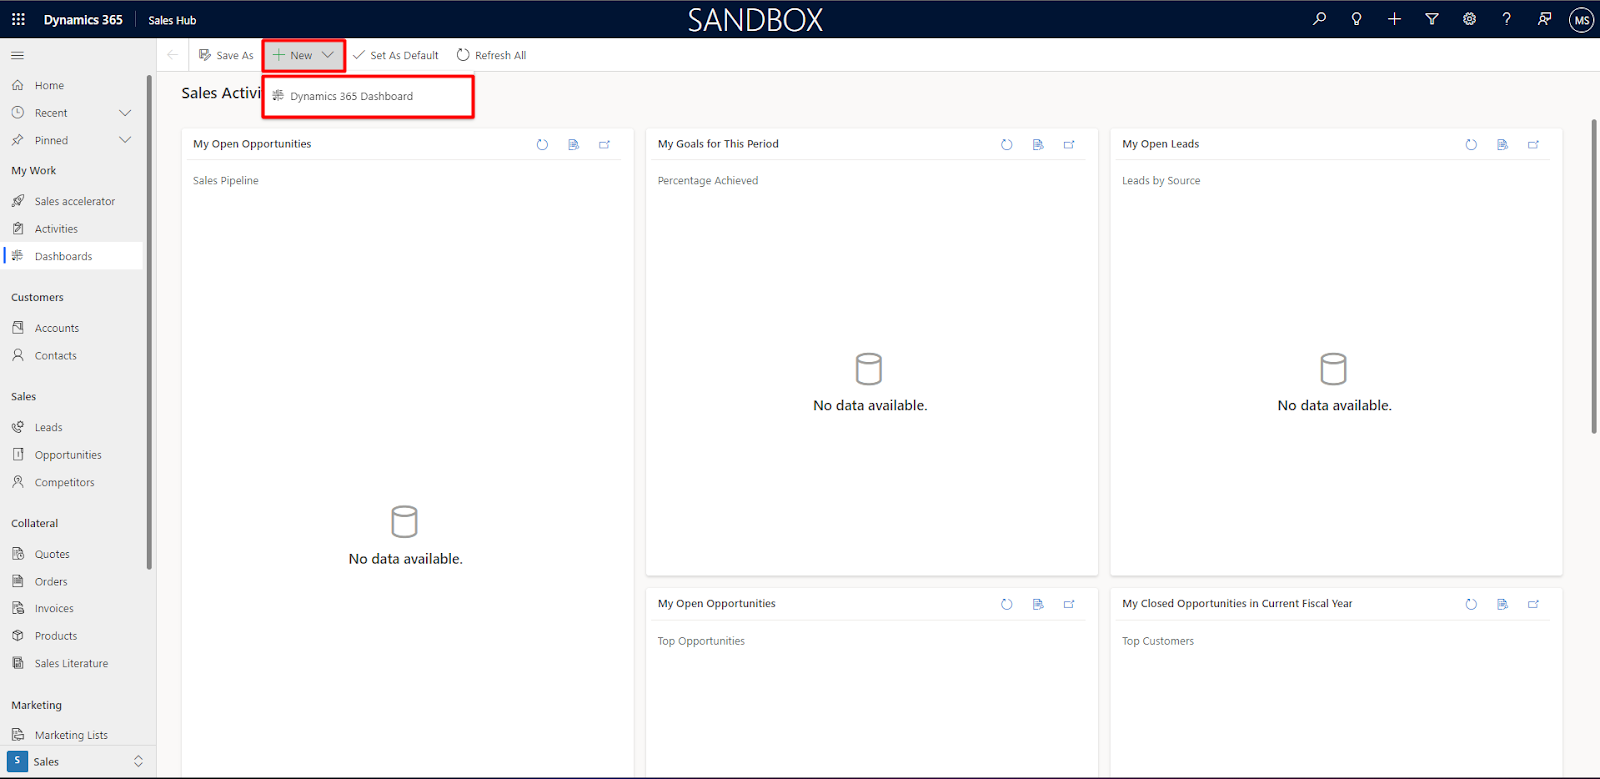Image resolution: width=1600 pixels, height=779 pixels.
Task: Refresh the My Closed Opportunities chart
Action: (1471, 604)
